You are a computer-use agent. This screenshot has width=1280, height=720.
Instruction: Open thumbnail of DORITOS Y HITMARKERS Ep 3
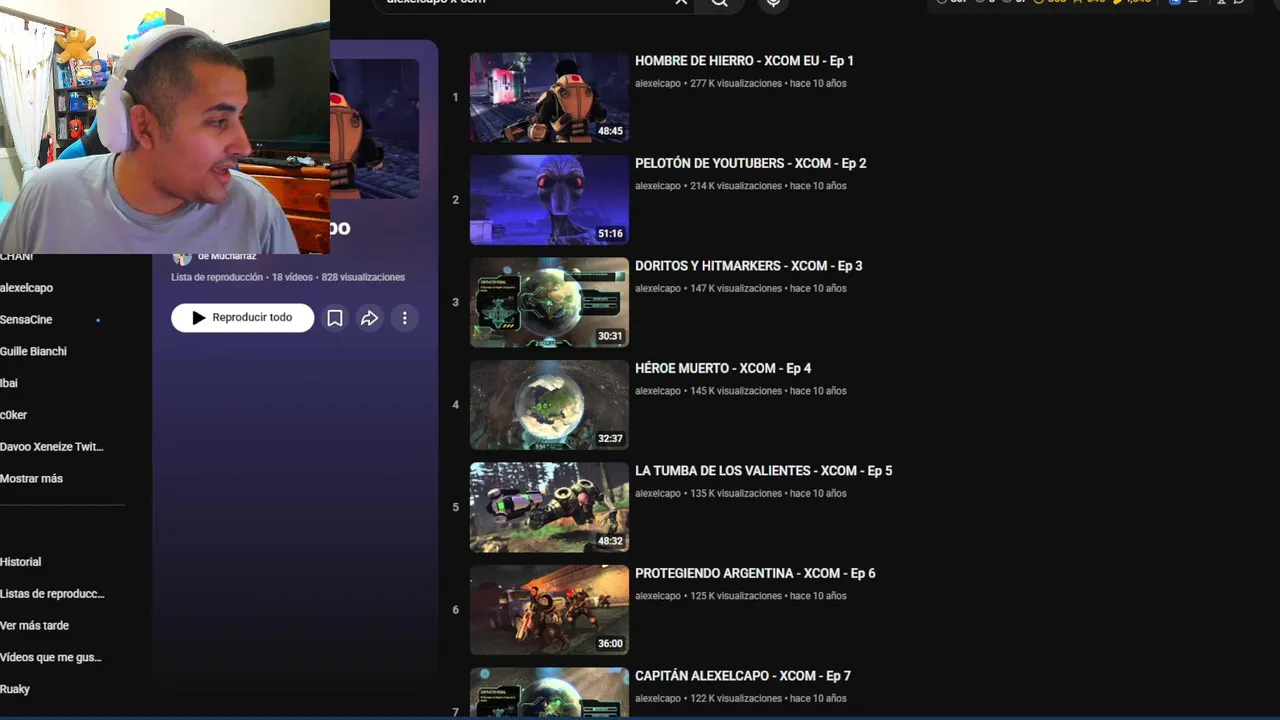click(549, 302)
